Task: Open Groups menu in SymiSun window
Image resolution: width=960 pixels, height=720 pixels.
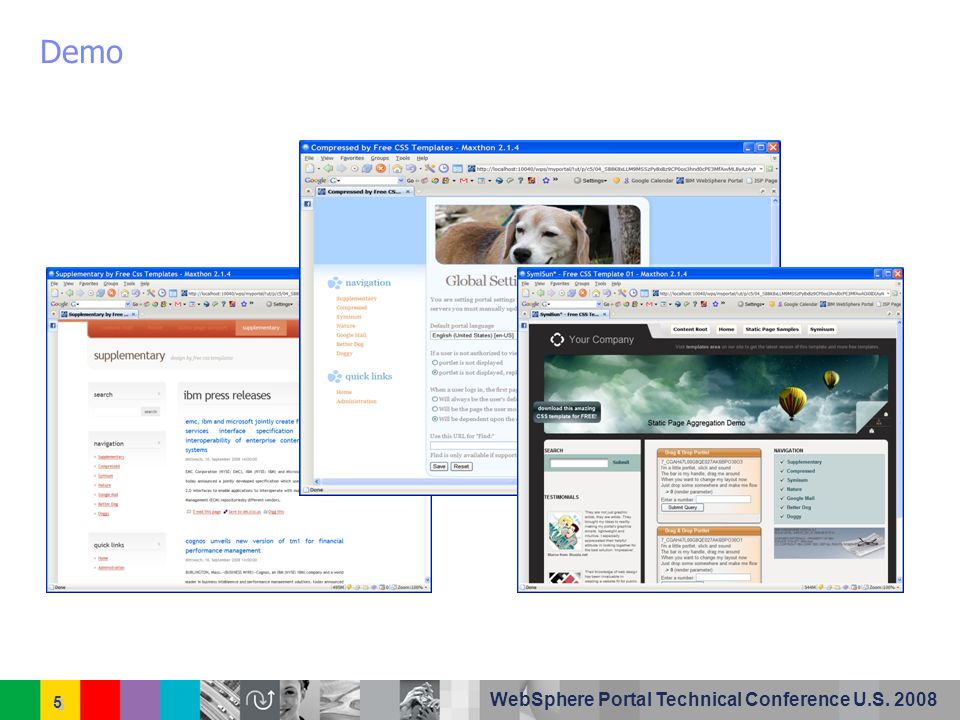Action: tap(582, 283)
